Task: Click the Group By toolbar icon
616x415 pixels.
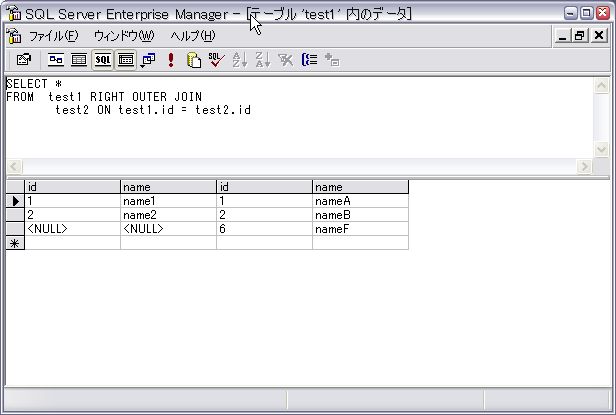Action: [x=309, y=60]
